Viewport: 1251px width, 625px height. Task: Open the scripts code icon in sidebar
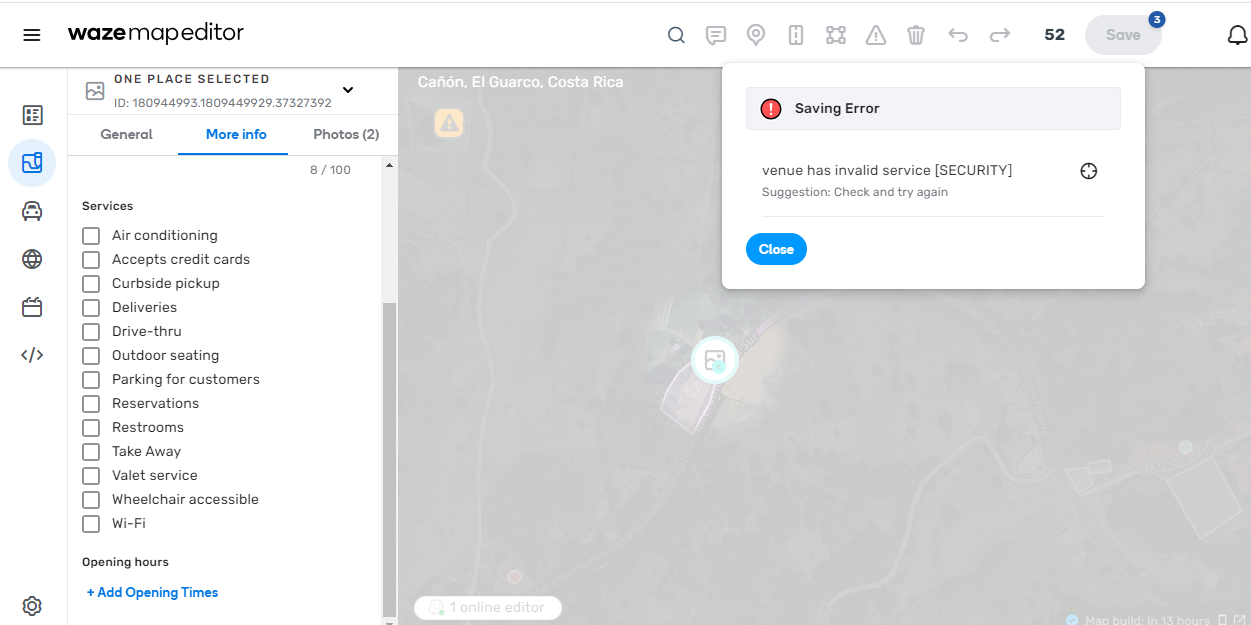click(32, 355)
